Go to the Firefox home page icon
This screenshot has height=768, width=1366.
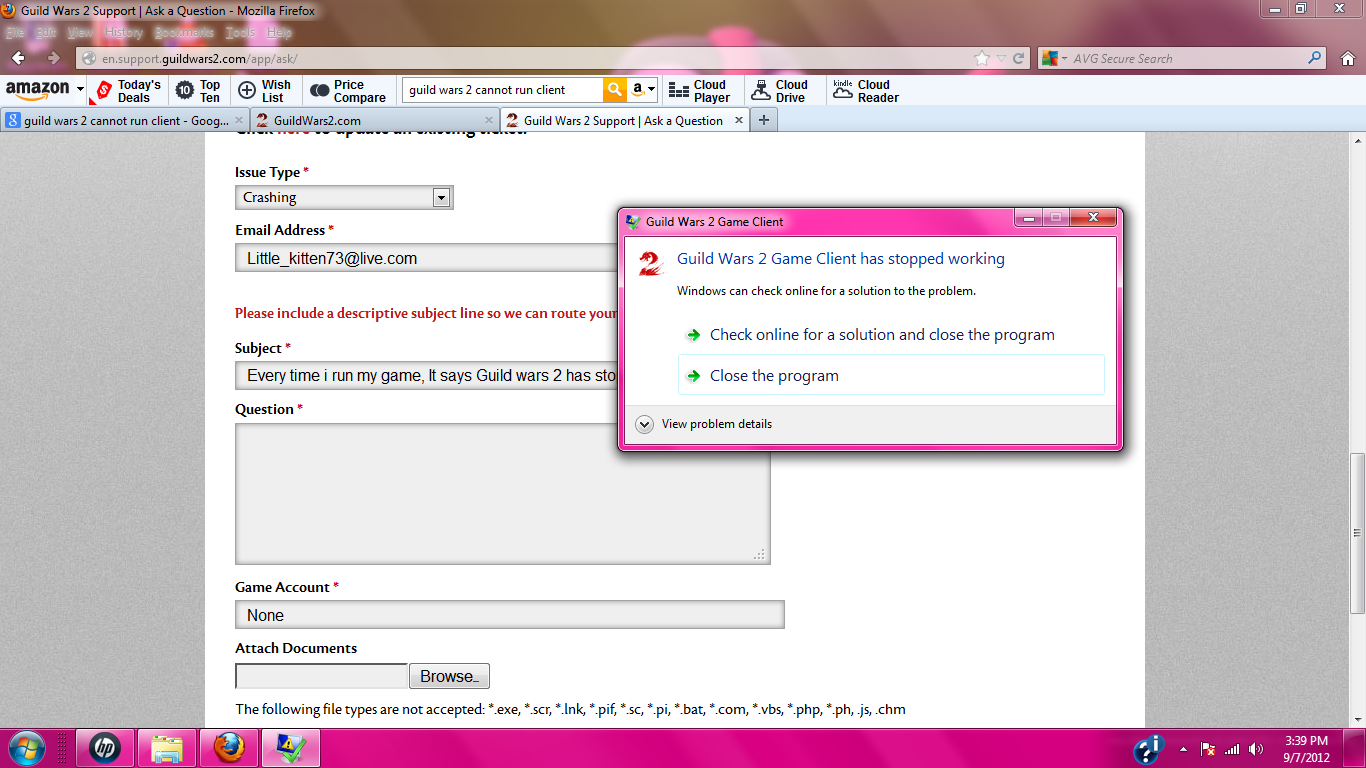(x=1348, y=58)
